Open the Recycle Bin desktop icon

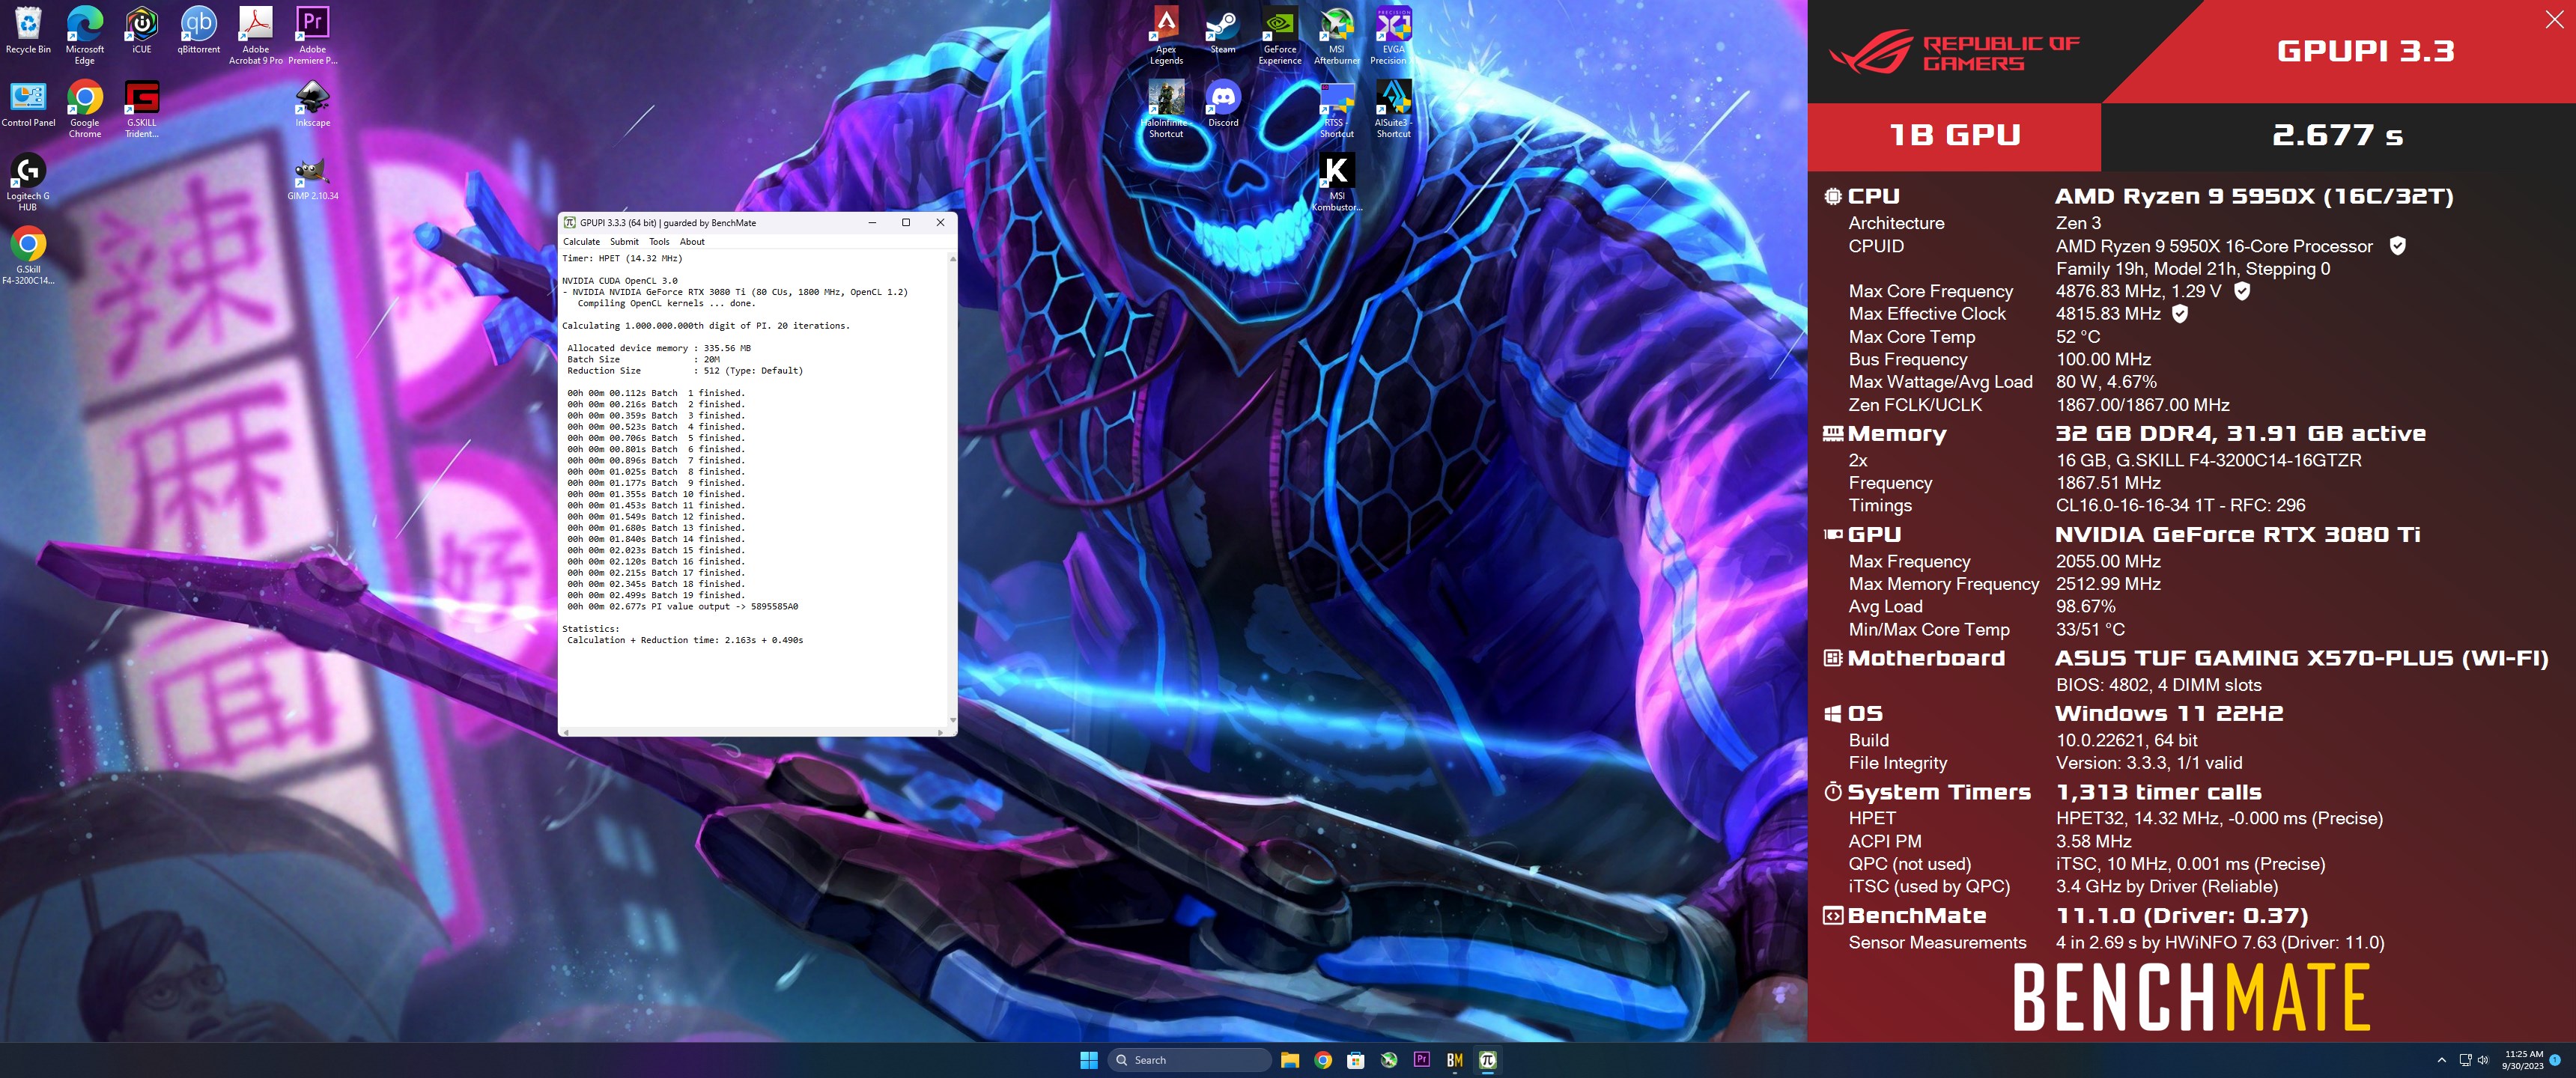coord(28,30)
